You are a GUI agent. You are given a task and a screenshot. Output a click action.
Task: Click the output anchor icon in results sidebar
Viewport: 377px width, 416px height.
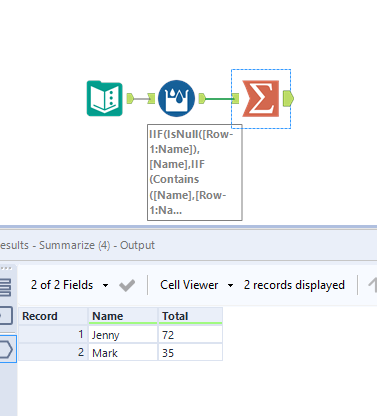click(x=6, y=349)
